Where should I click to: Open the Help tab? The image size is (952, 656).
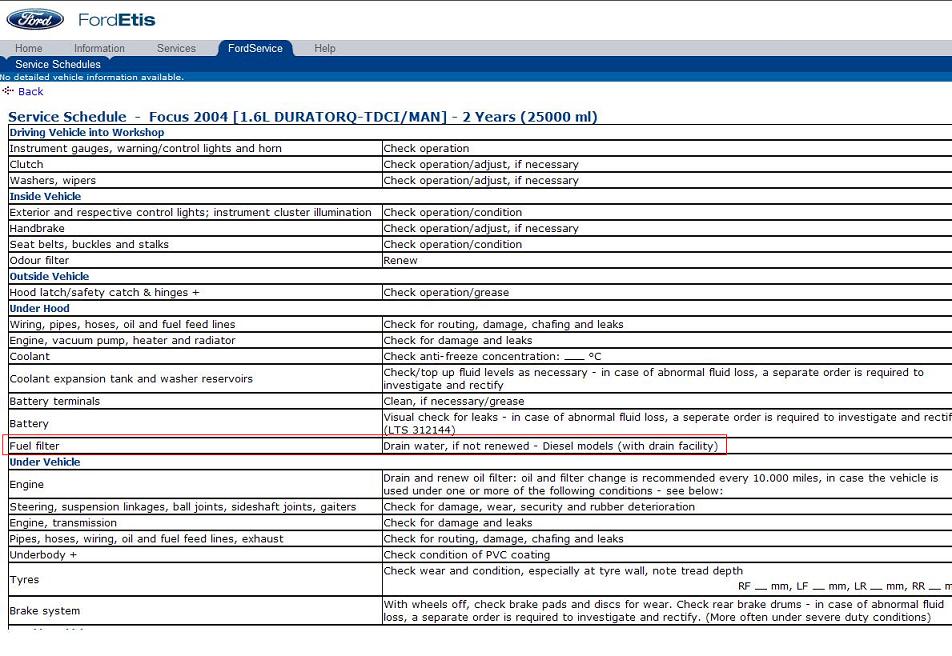(x=325, y=48)
